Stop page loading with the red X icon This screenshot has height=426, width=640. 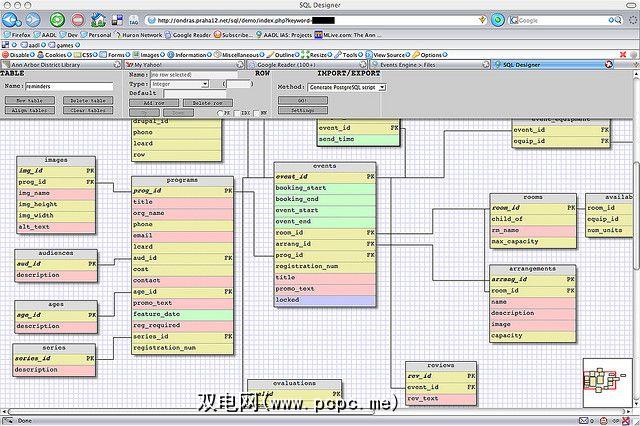pyautogui.click(x=78, y=19)
